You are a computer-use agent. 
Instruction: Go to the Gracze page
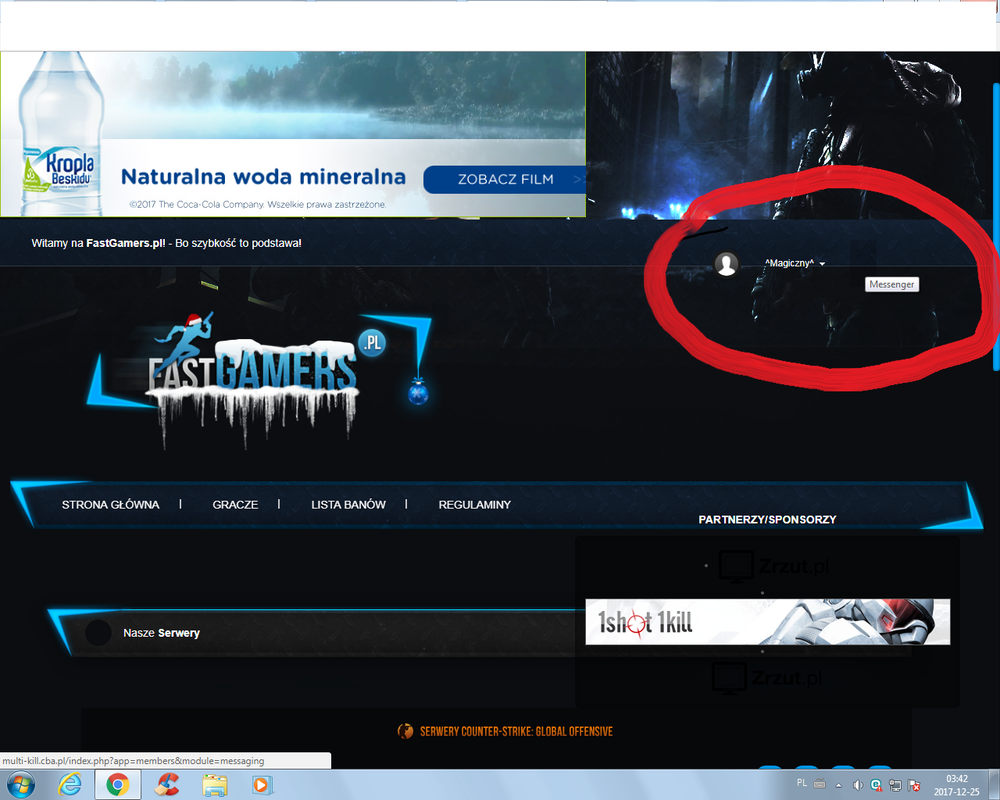click(x=235, y=505)
